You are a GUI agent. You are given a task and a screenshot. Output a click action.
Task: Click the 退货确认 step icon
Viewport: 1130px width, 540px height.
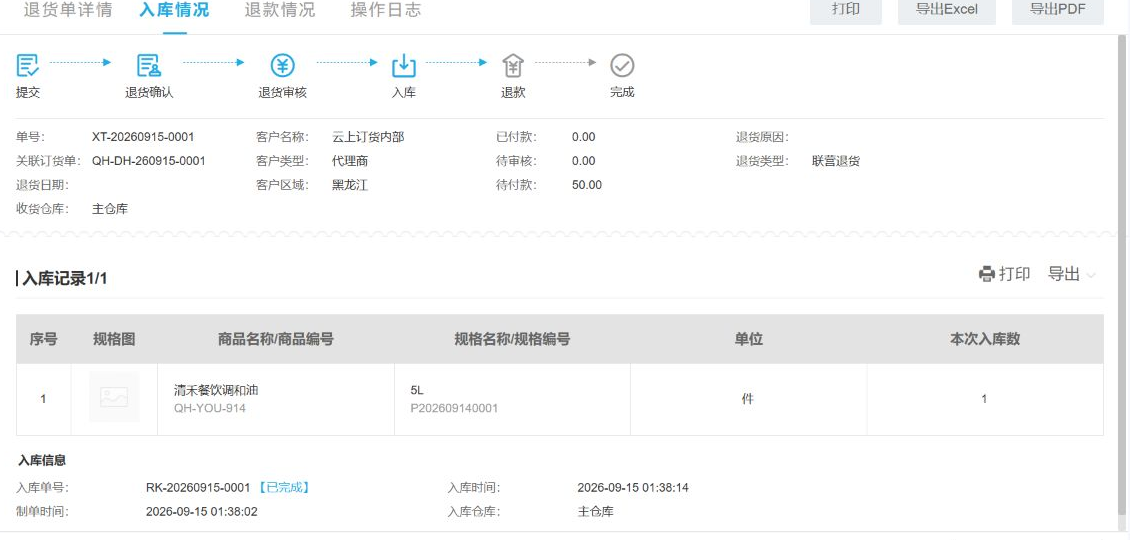(x=149, y=66)
